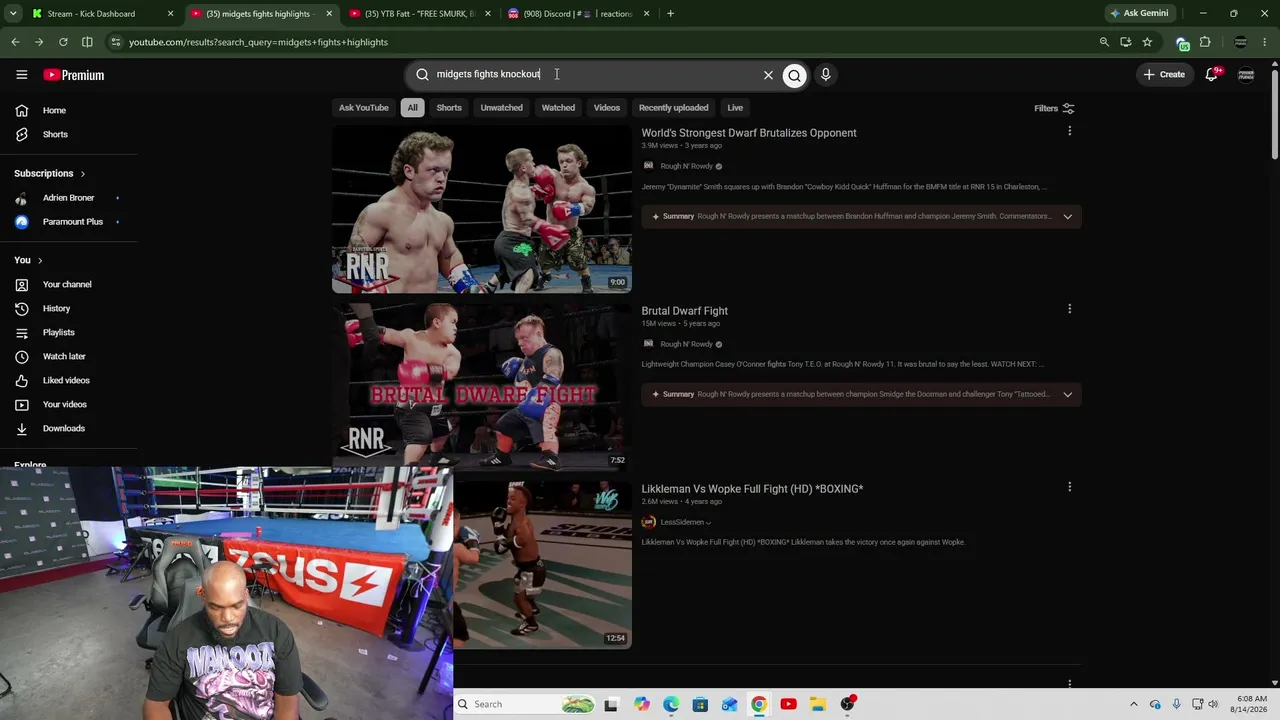The image size is (1280, 720).
Task: Open Microsoft Edge from the taskbar
Action: point(671,704)
